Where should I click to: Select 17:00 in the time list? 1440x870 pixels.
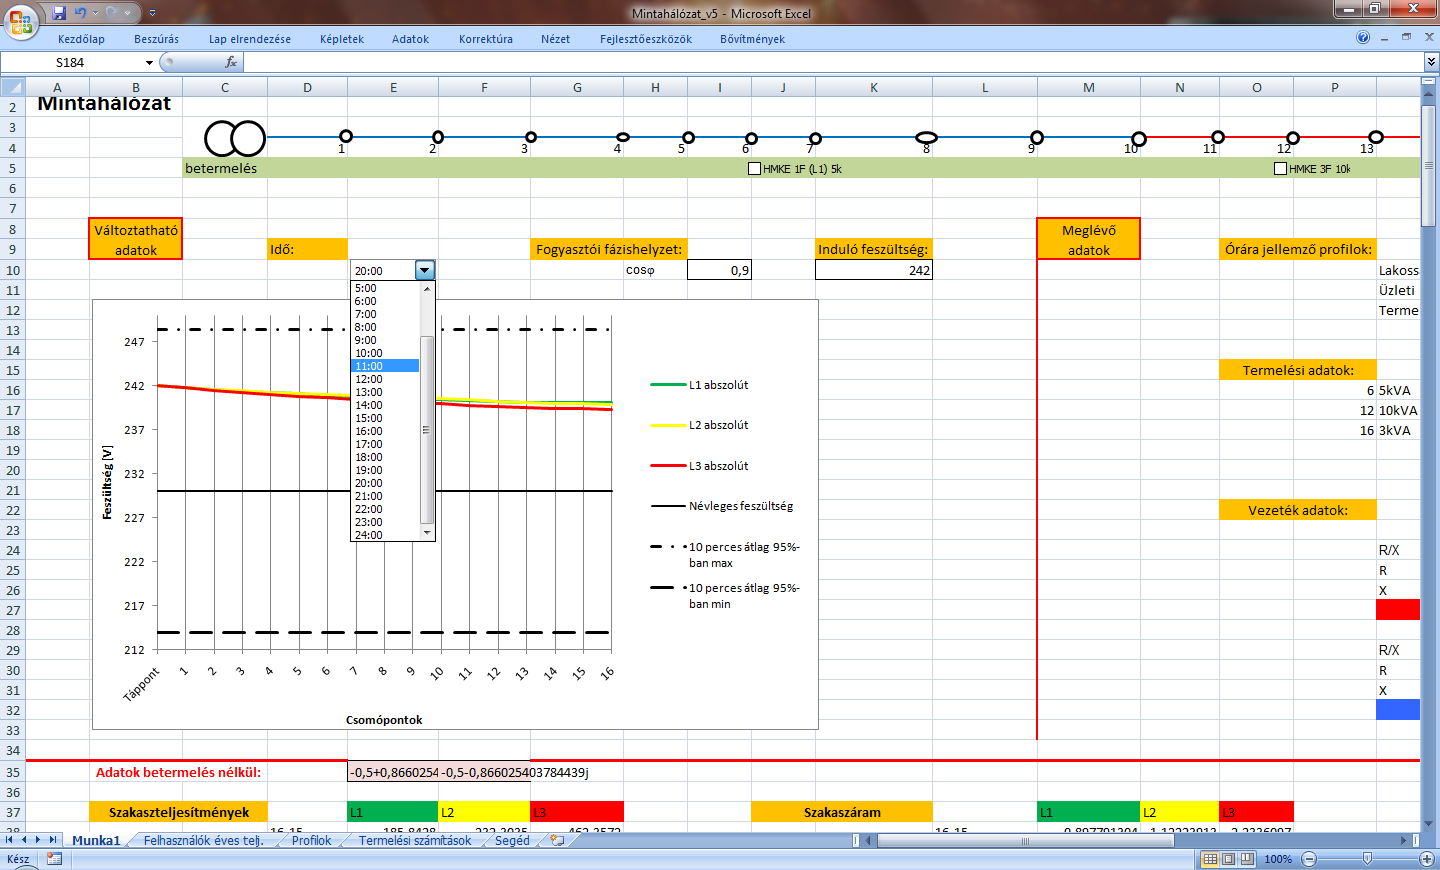tap(385, 444)
